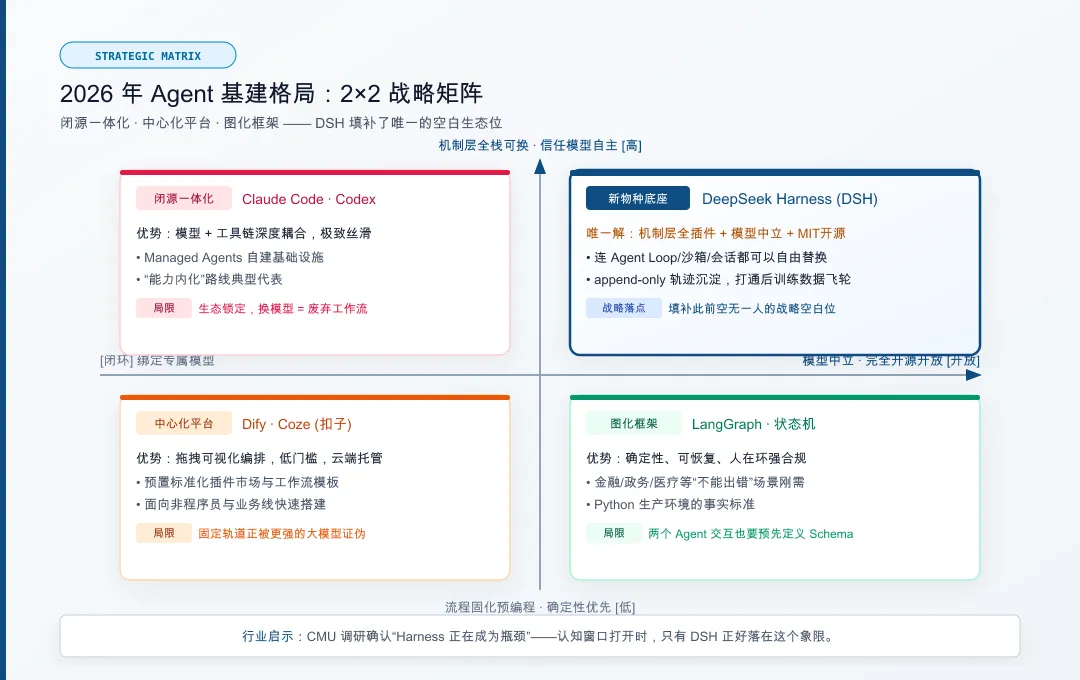Click the 'append-only 轨迹沉淀' bullet

[718, 279]
